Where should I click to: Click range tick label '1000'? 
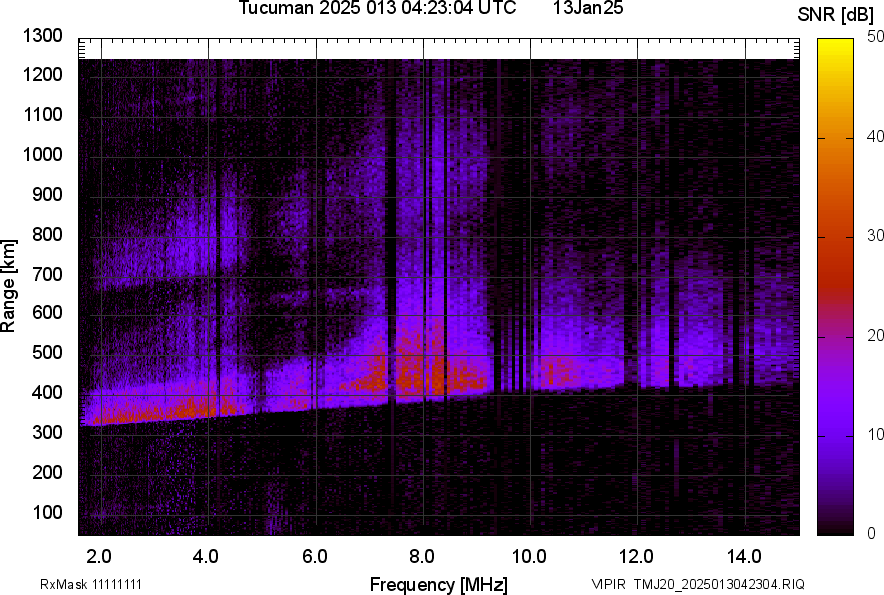(42, 154)
